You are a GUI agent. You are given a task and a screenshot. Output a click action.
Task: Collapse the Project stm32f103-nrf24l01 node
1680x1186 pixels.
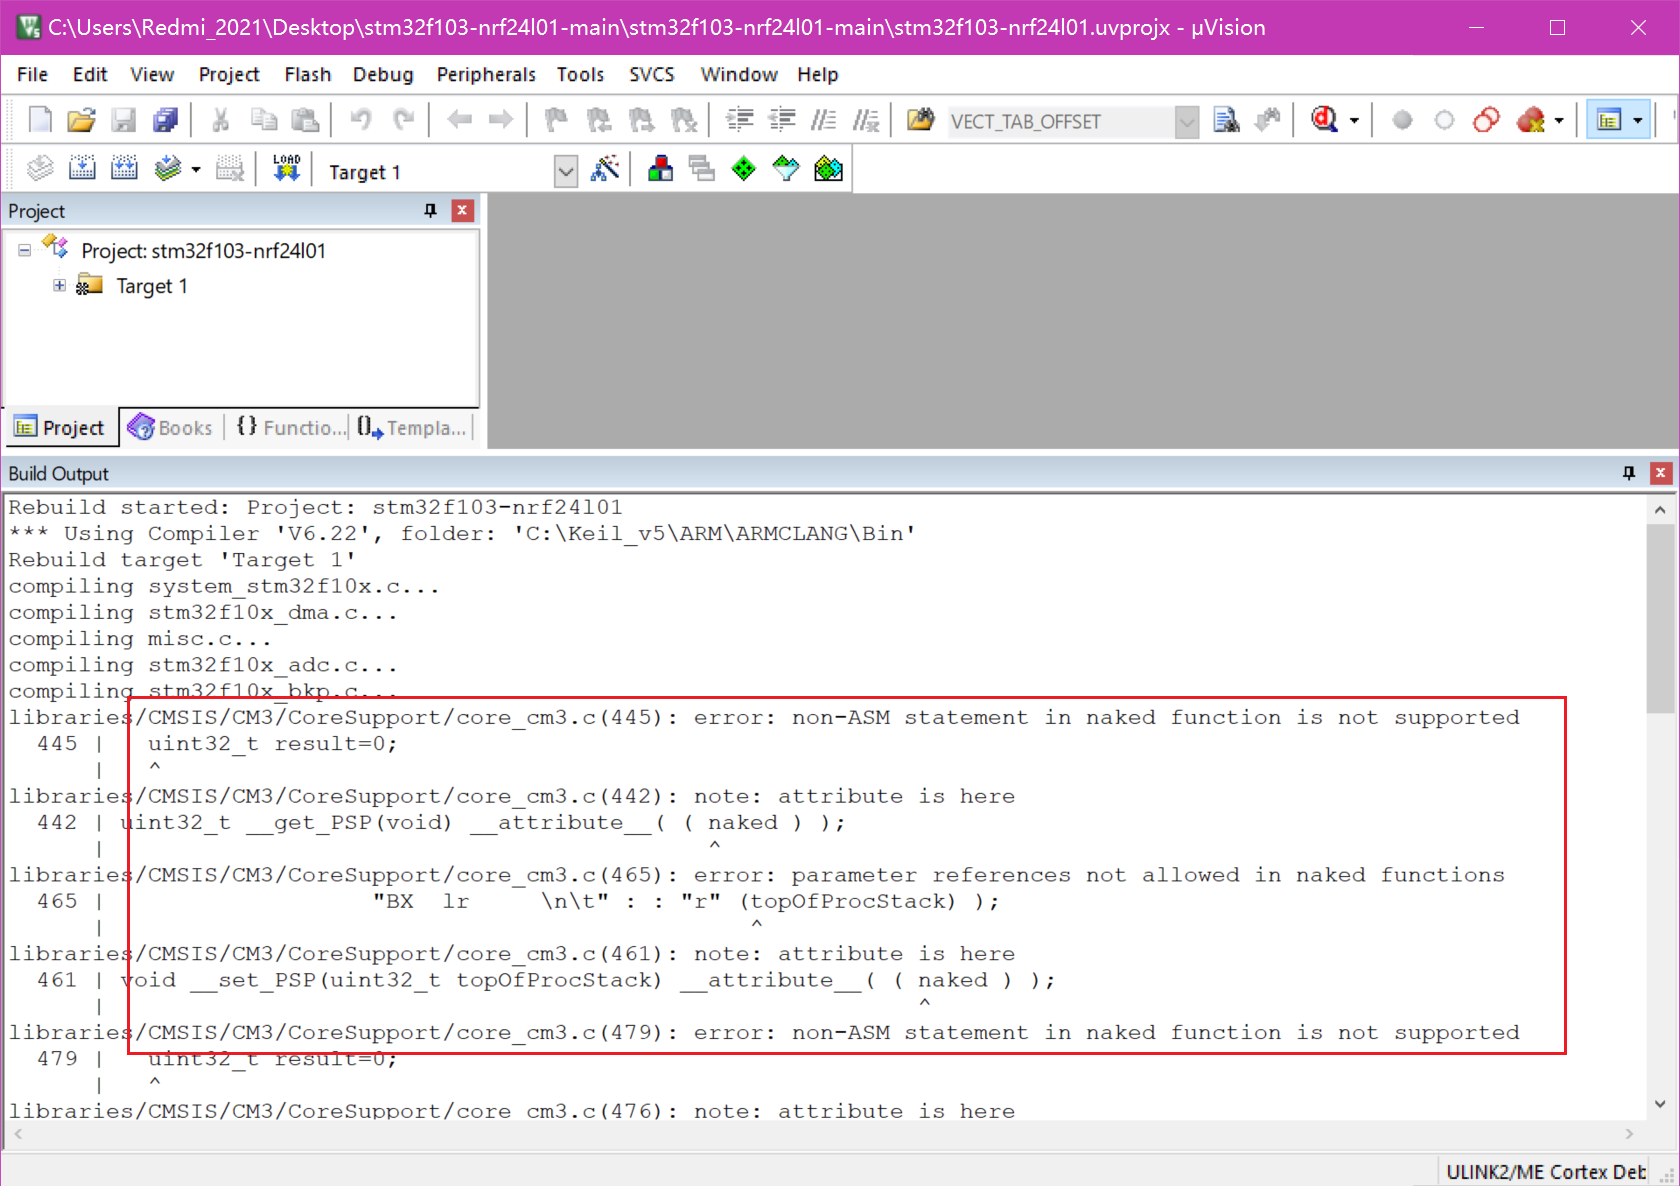[x=25, y=251]
